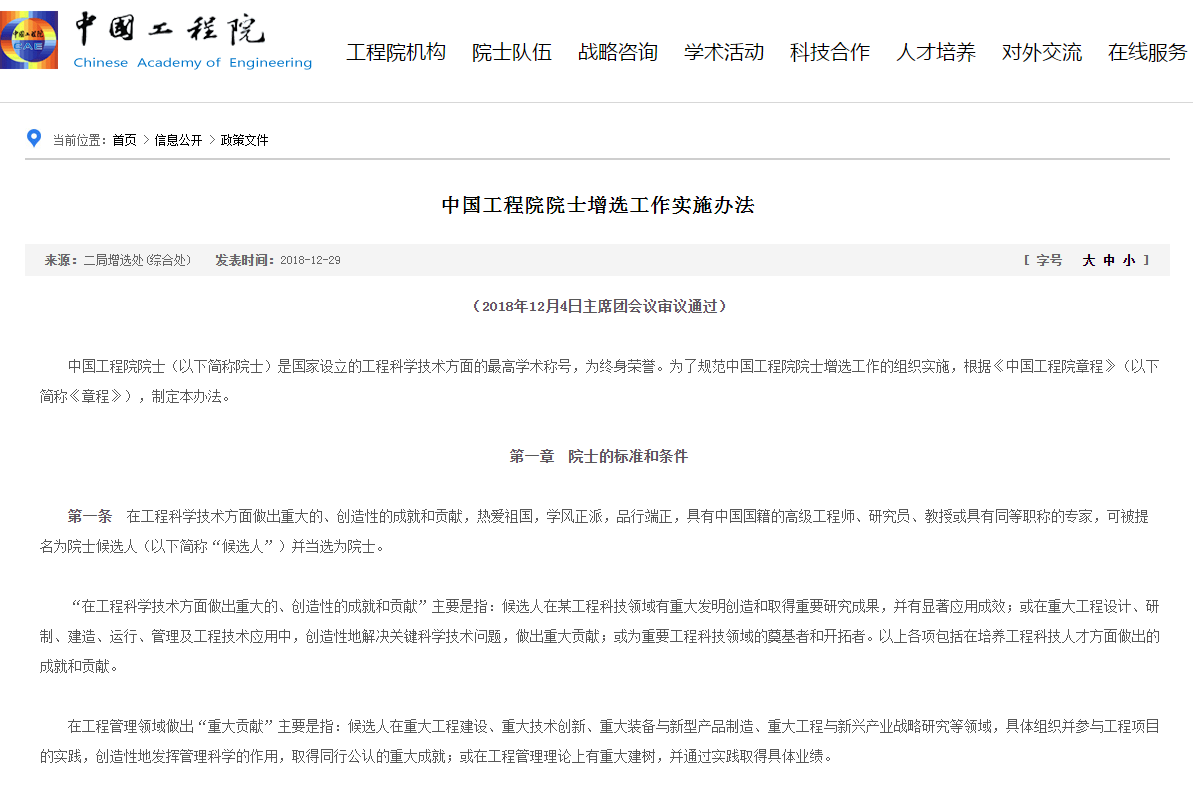
Task: Open the 院士队伍 menu
Action: click(511, 53)
